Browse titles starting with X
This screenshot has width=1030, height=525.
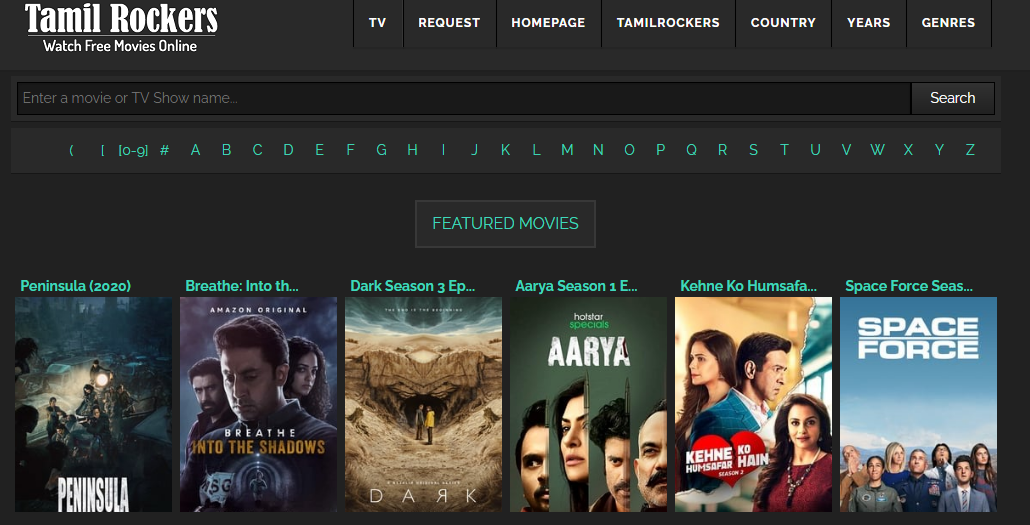(x=908, y=150)
